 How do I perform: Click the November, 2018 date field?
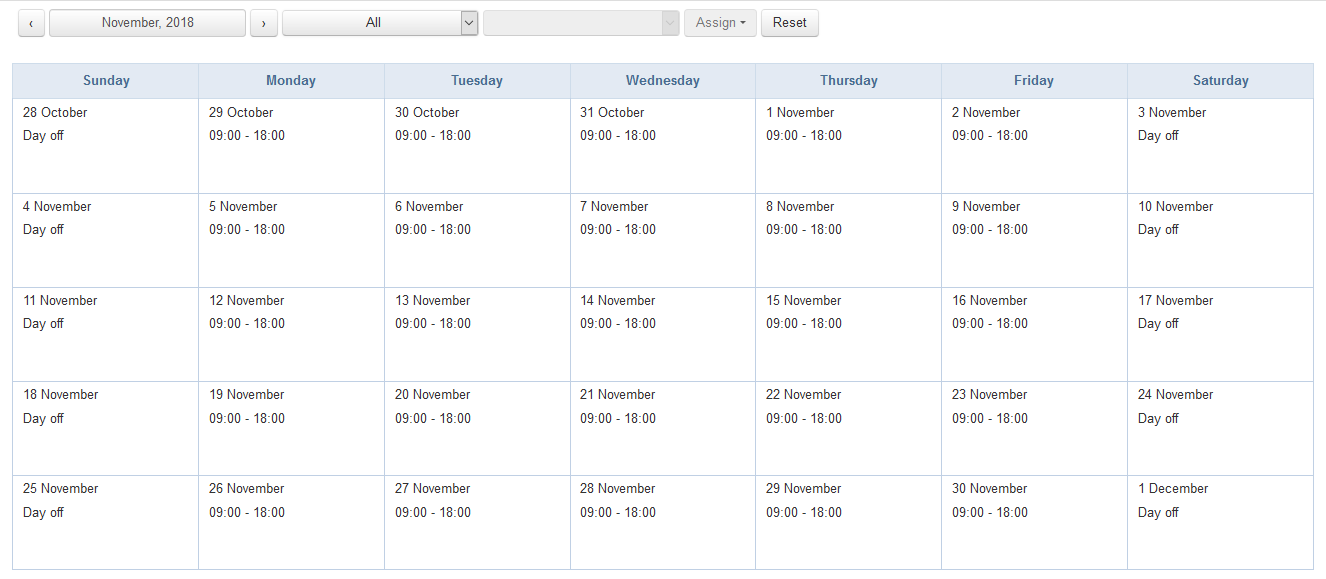click(x=146, y=22)
